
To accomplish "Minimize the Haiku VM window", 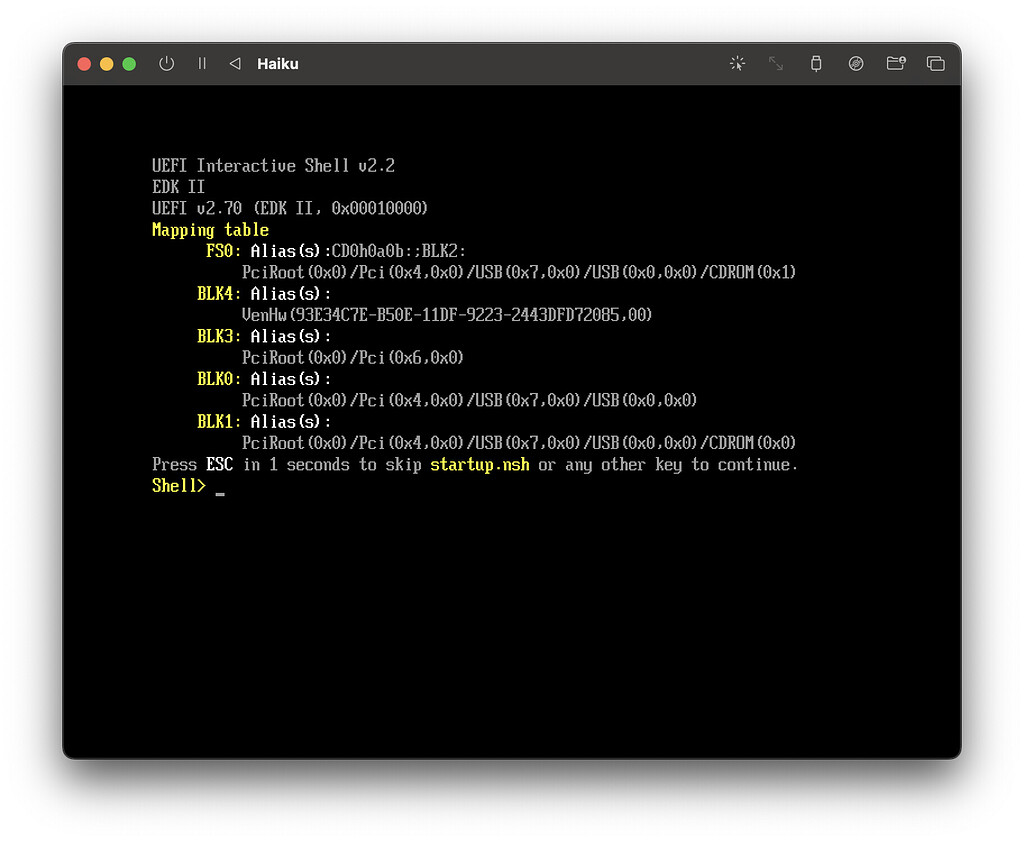I will tap(106, 64).
